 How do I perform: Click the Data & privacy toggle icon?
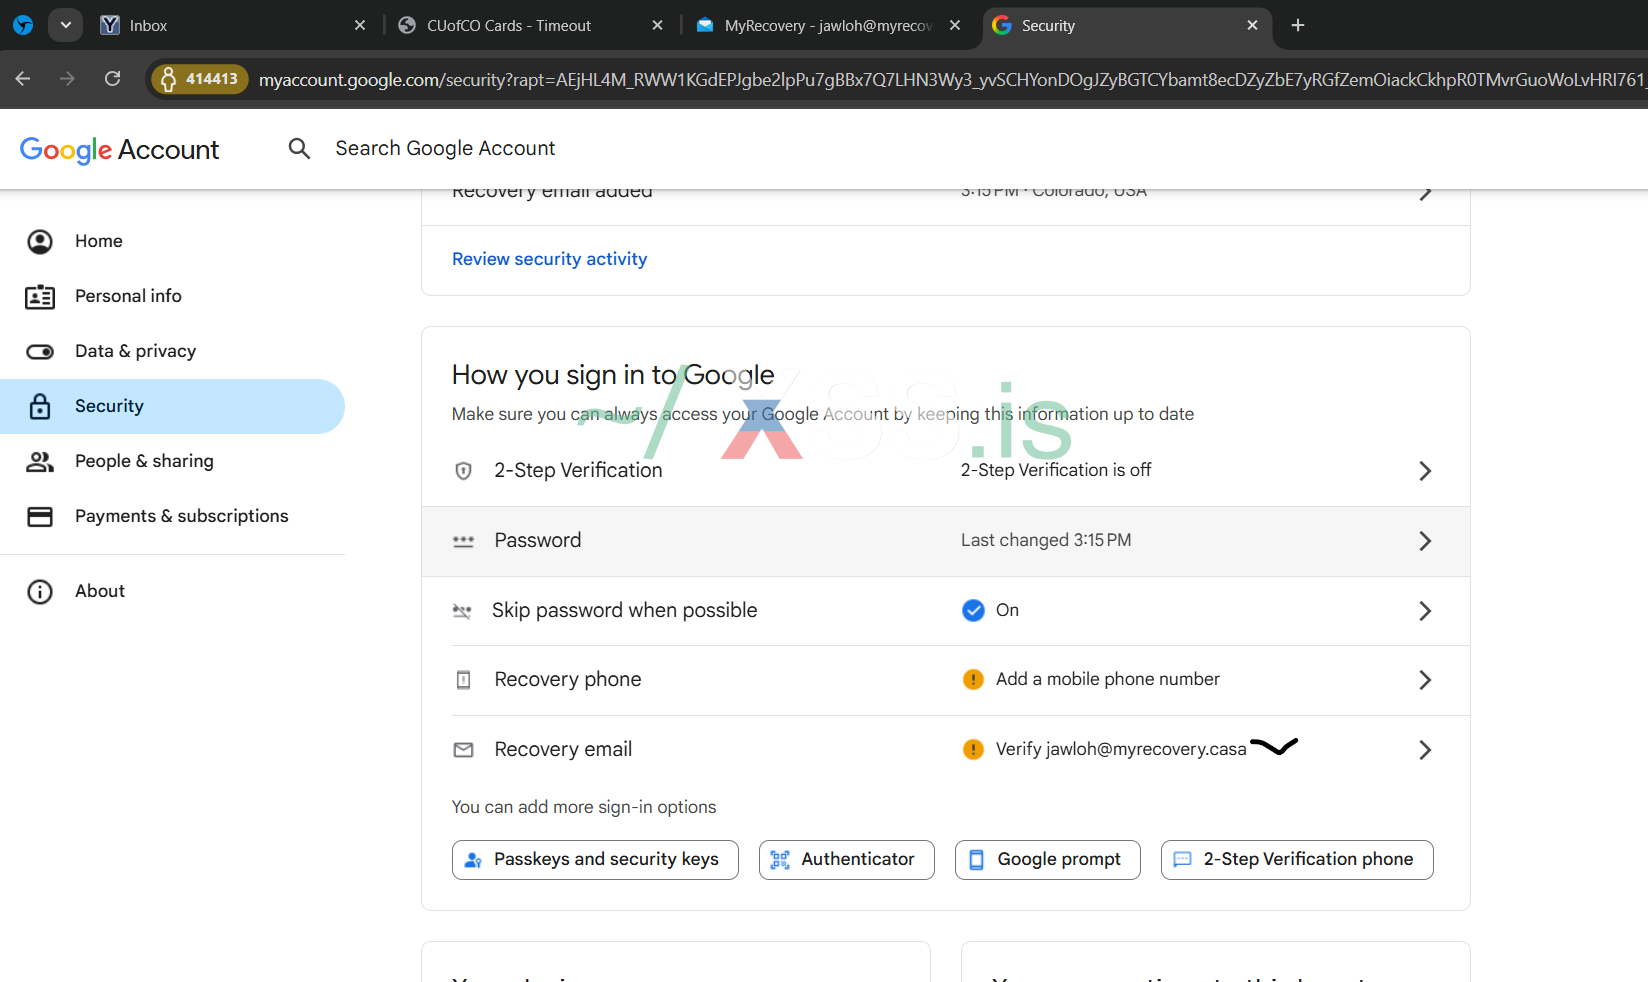pos(40,351)
